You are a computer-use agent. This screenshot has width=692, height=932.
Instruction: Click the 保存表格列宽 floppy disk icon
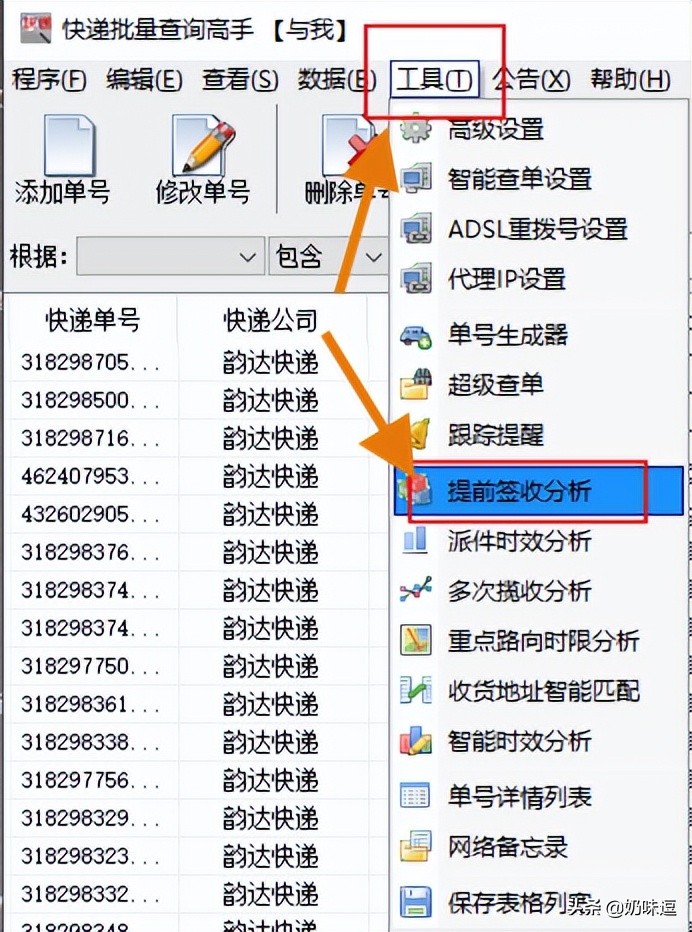click(416, 902)
